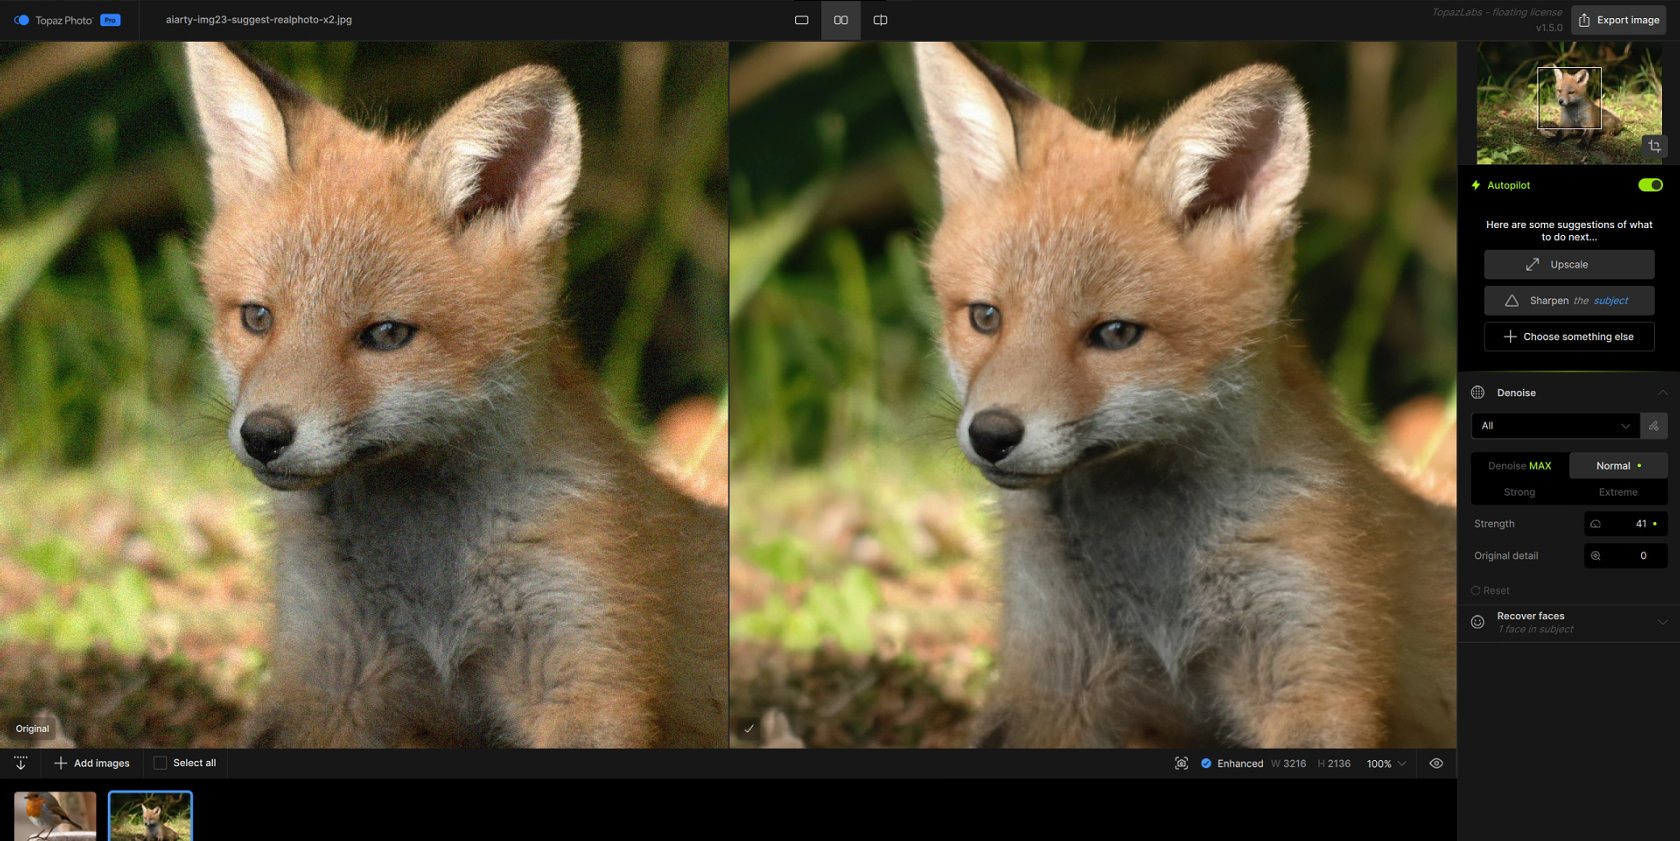Click the Pro badge
The width and height of the screenshot is (1680, 841).
pos(111,20)
